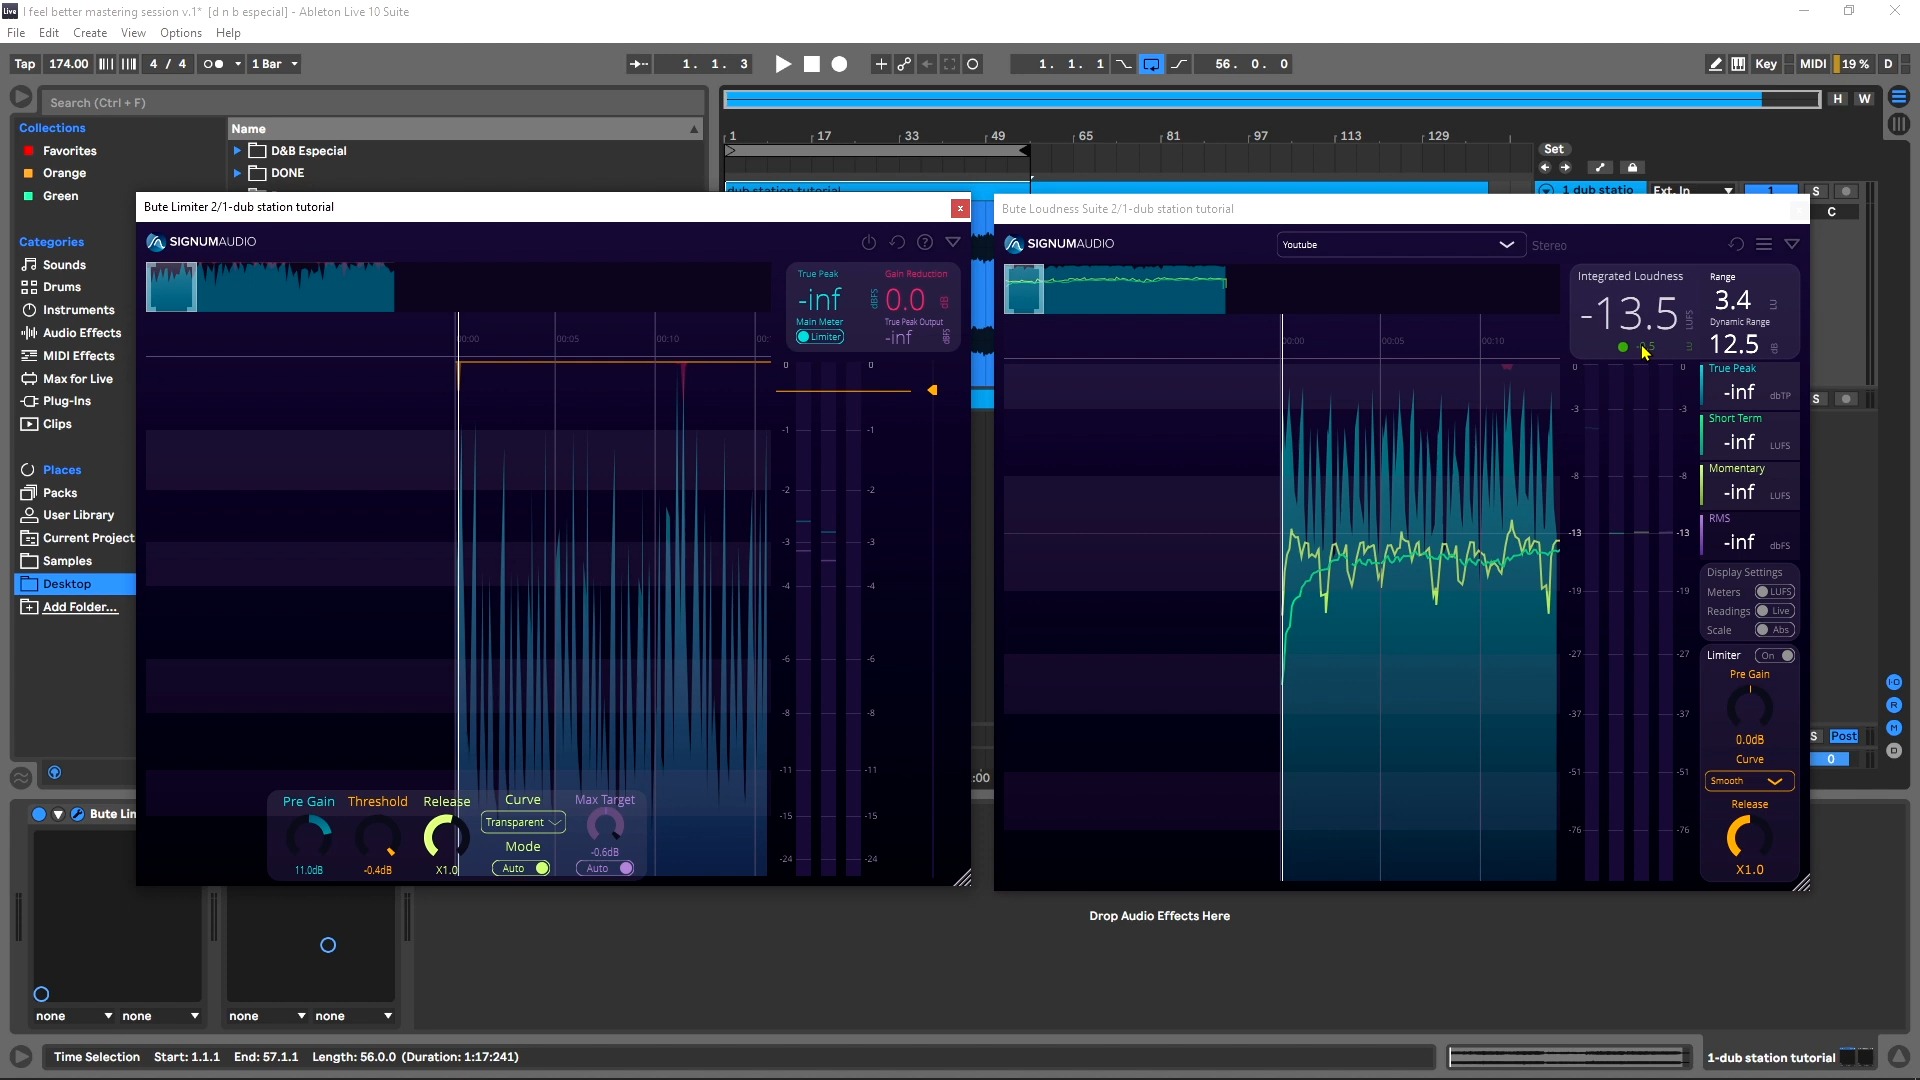Select the Clips category
The image size is (1920, 1080).
(x=57, y=424)
